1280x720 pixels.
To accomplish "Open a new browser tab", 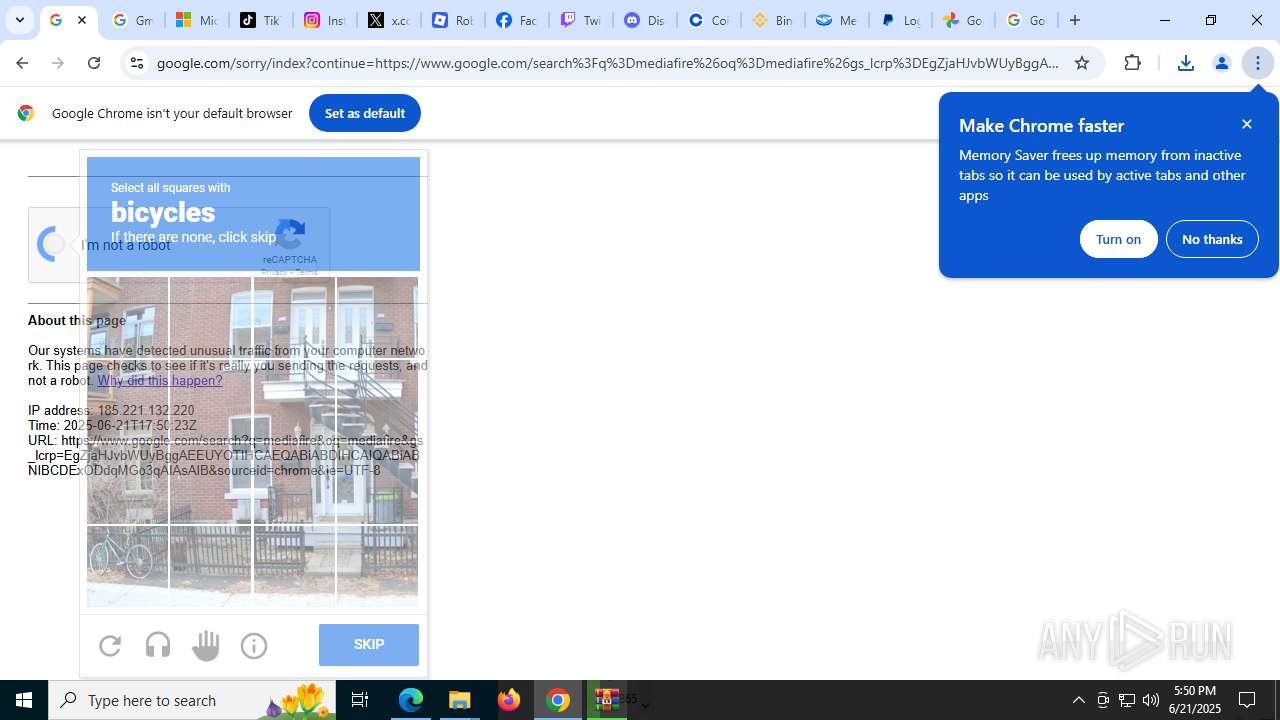I will coord(1075,20).
